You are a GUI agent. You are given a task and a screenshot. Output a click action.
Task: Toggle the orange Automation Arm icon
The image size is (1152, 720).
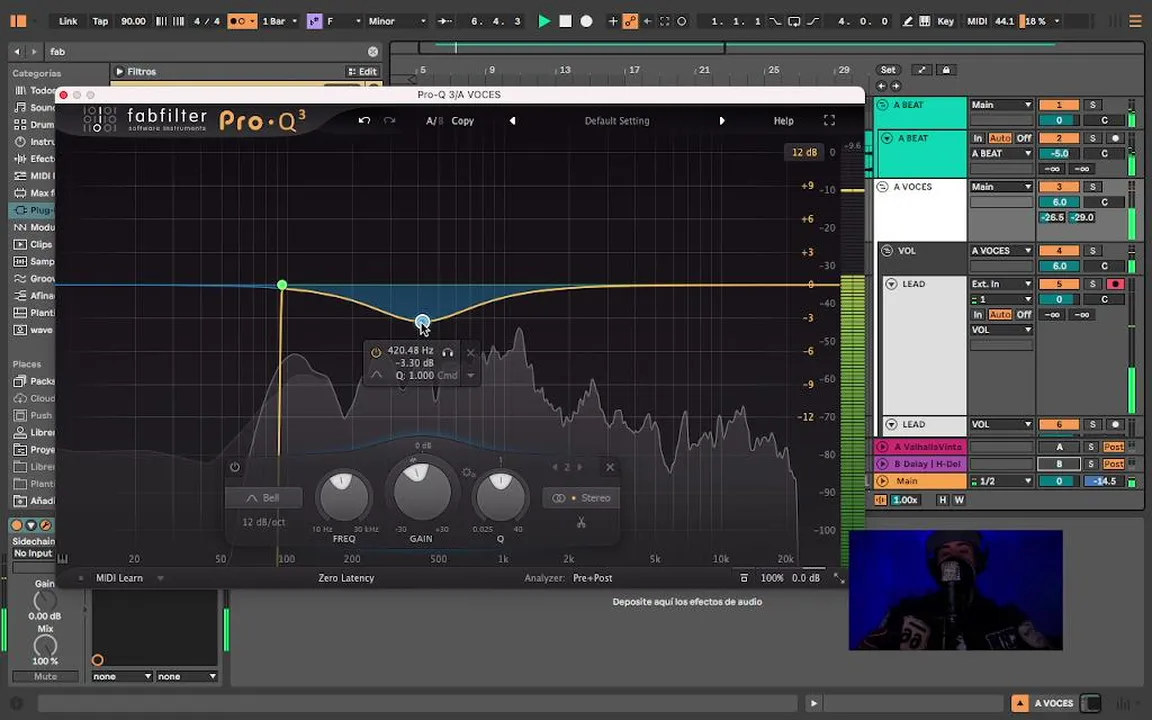(630, 21)
